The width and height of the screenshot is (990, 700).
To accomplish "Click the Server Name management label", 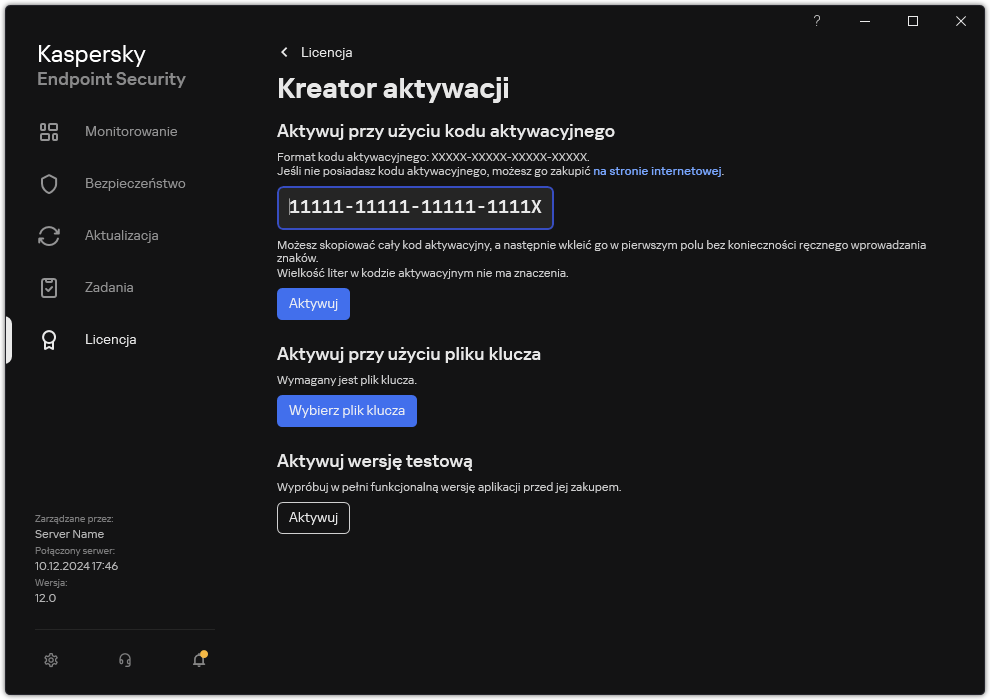I will [x=69, y=534].
